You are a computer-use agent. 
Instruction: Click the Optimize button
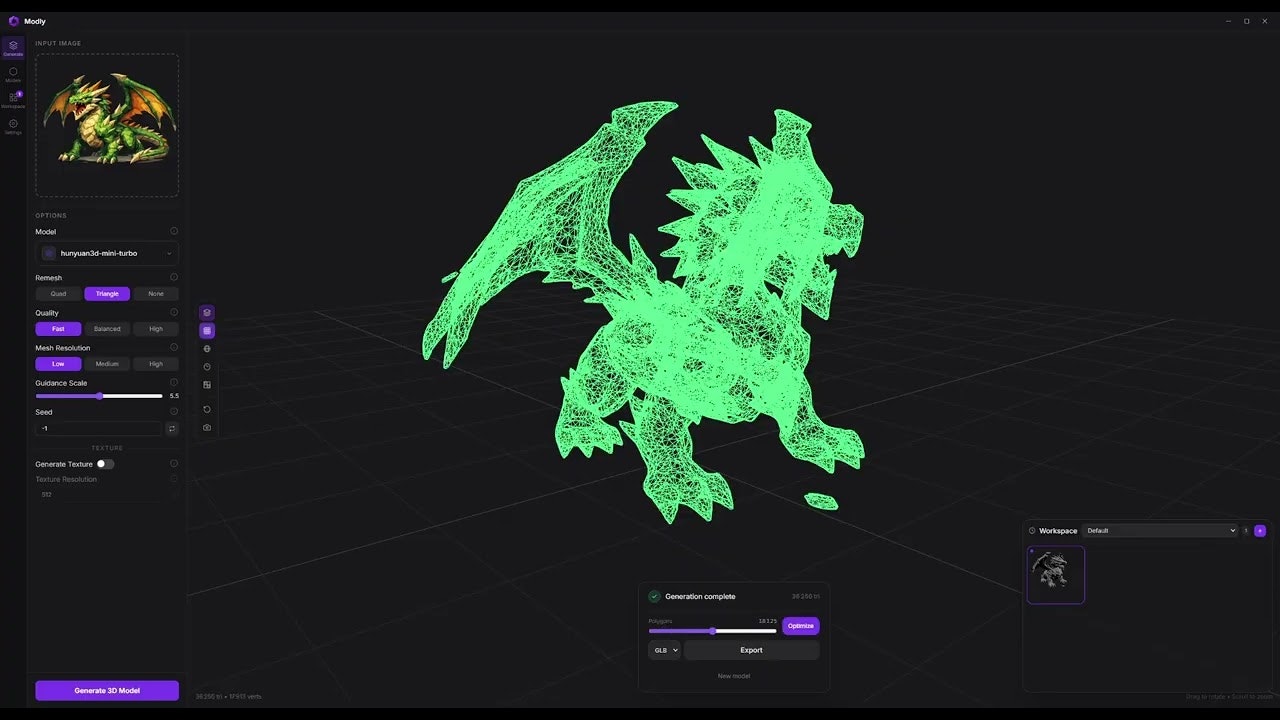801,626
